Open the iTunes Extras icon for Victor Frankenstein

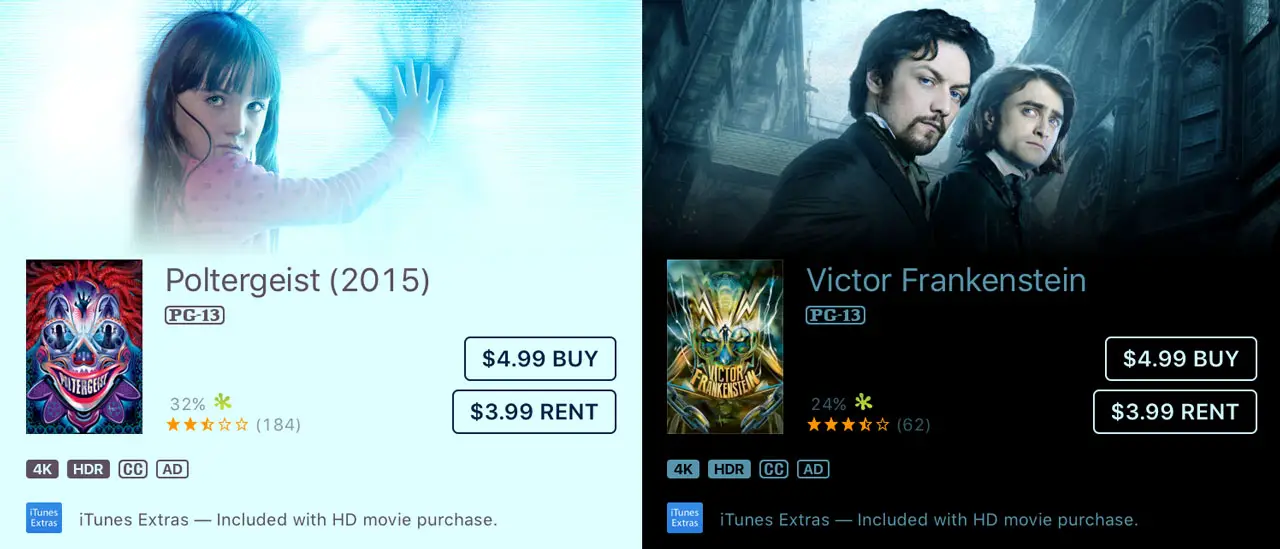pos(685,518)
